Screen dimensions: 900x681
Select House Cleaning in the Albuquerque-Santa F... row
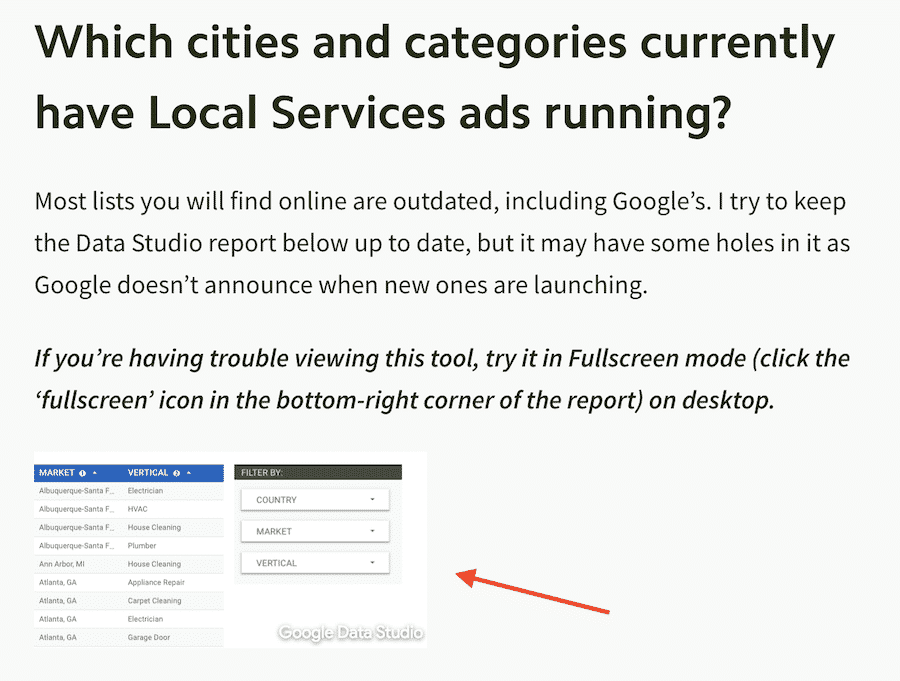coord(154,527)
